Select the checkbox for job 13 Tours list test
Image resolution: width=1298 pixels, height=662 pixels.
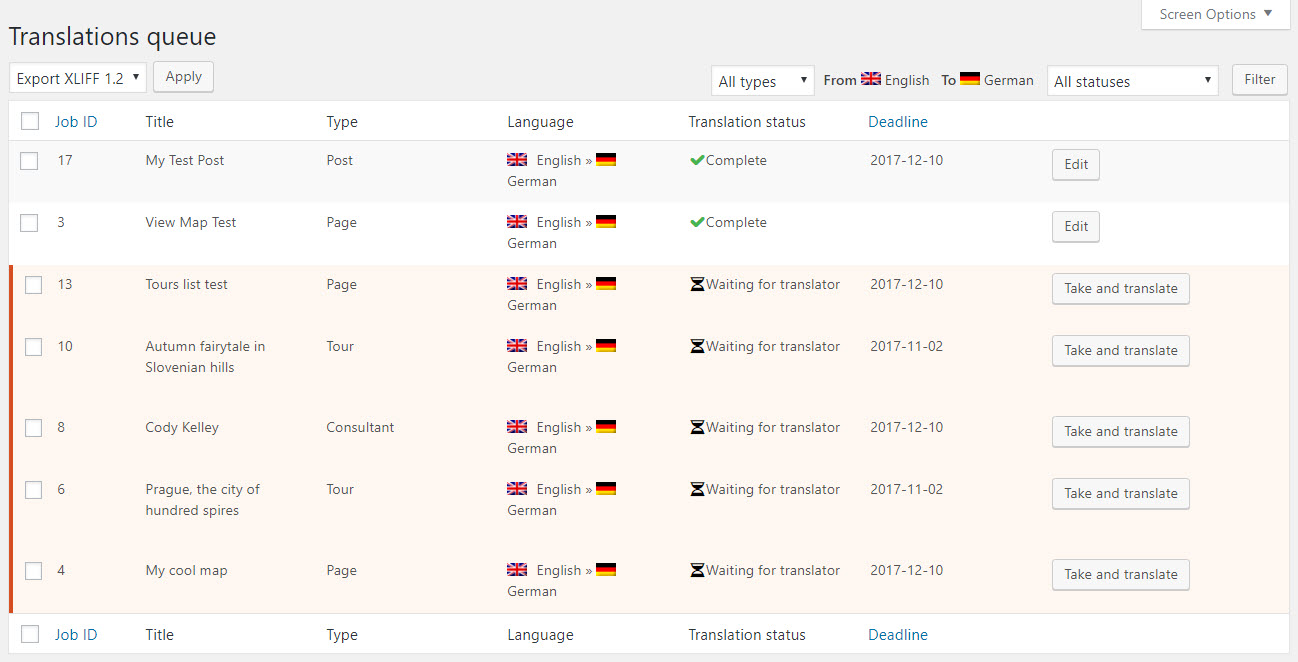tap(33, 286)
